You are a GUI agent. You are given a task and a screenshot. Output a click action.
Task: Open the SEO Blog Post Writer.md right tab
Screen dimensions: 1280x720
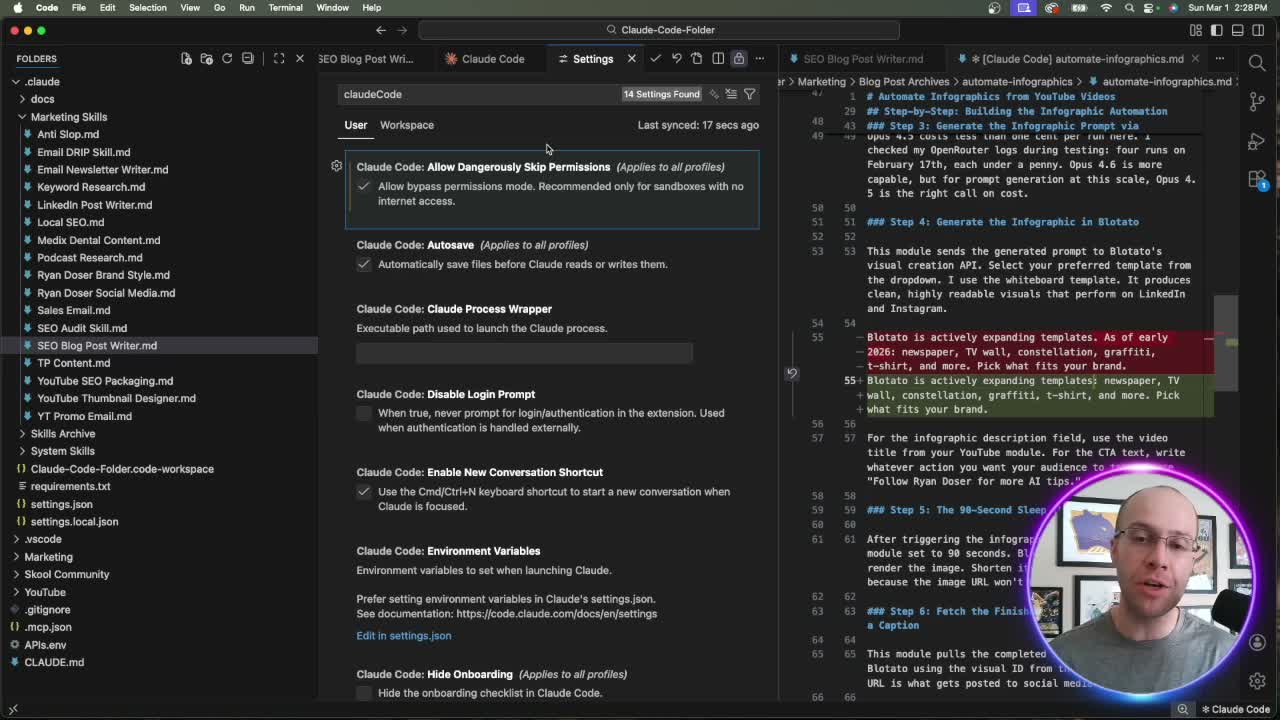click(862, 59)
